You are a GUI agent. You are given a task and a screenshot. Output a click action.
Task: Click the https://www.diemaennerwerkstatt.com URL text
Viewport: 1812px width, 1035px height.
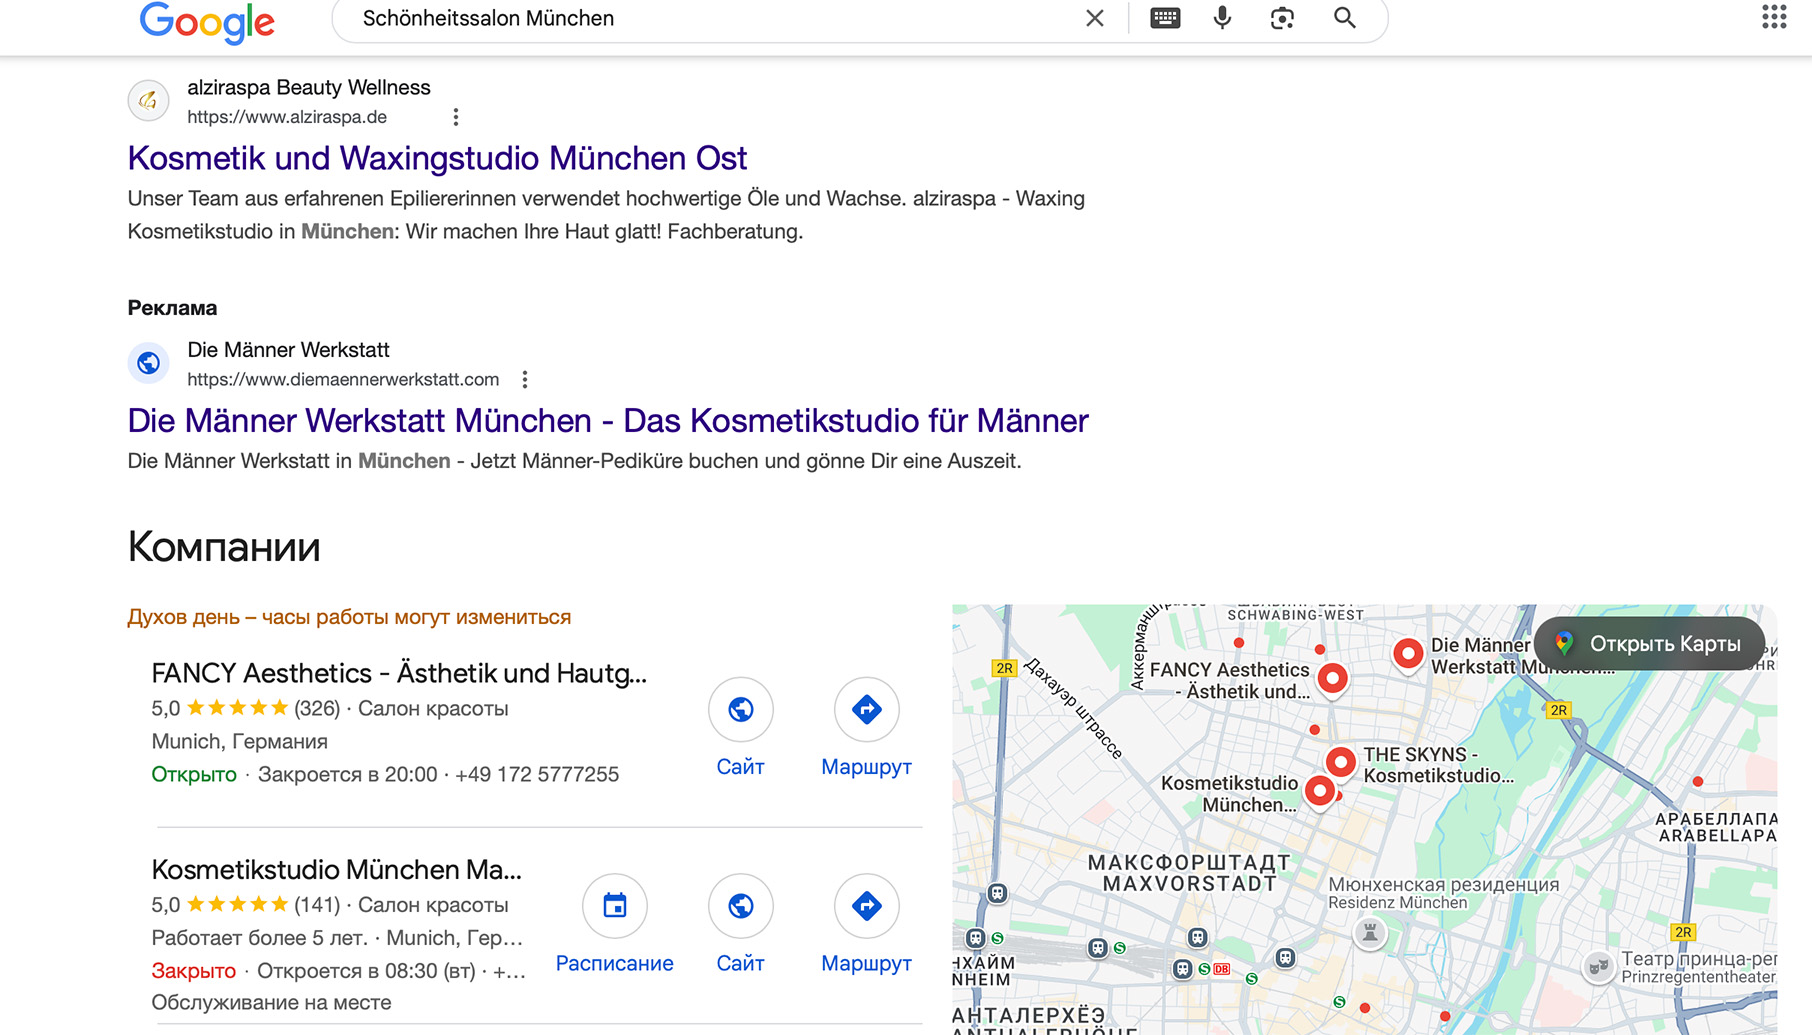(343, 380)
